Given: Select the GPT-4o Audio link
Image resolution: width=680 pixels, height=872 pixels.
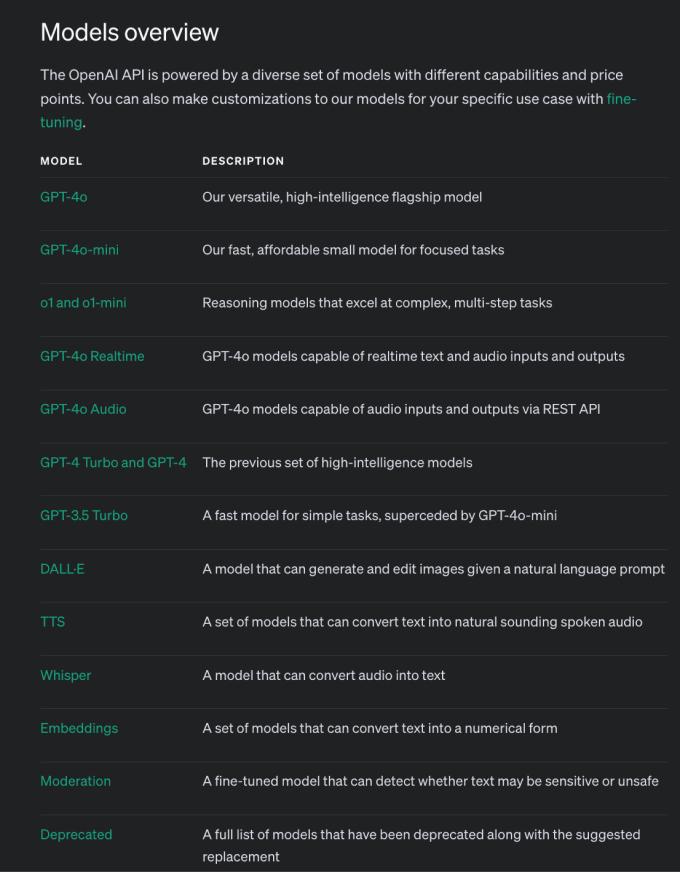Looking at the screenshot, I should click(83, 409).
